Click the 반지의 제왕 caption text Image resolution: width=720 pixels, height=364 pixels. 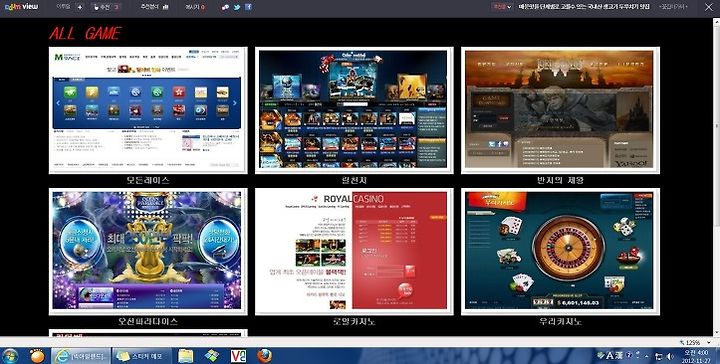(x=560, y=180)
